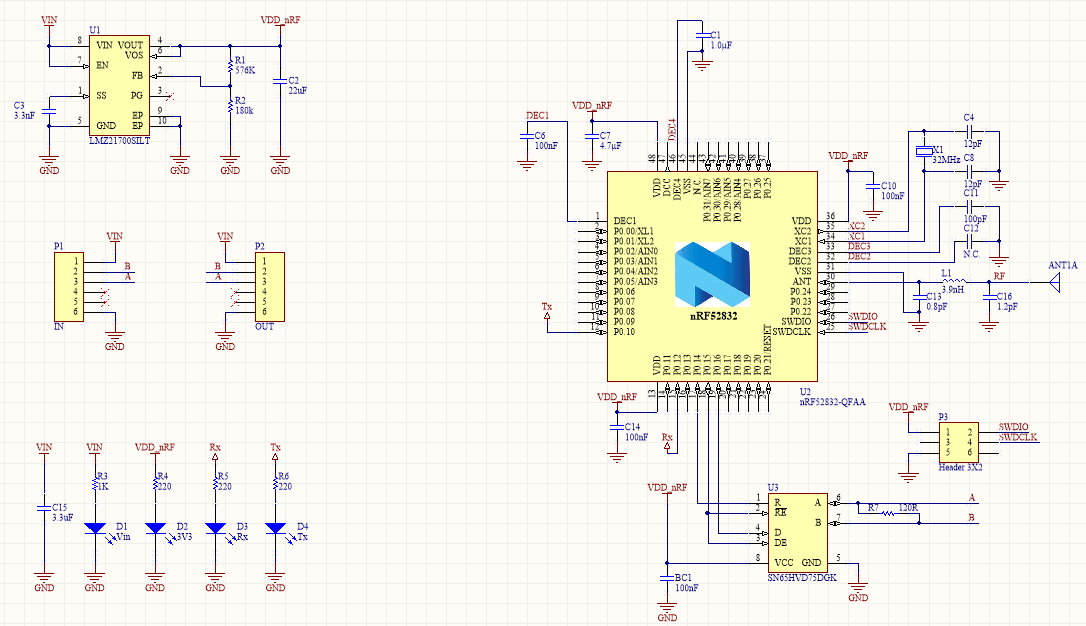Select the SWDIO net label next to P3
Screen dimensions: 1086x626
click(x=1013, y=427)
